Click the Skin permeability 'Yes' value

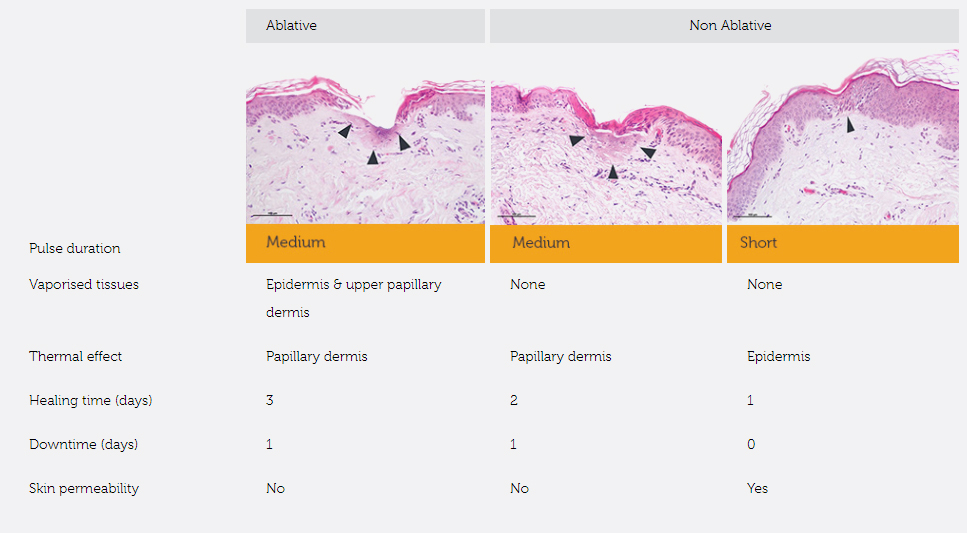pos(758,488)
